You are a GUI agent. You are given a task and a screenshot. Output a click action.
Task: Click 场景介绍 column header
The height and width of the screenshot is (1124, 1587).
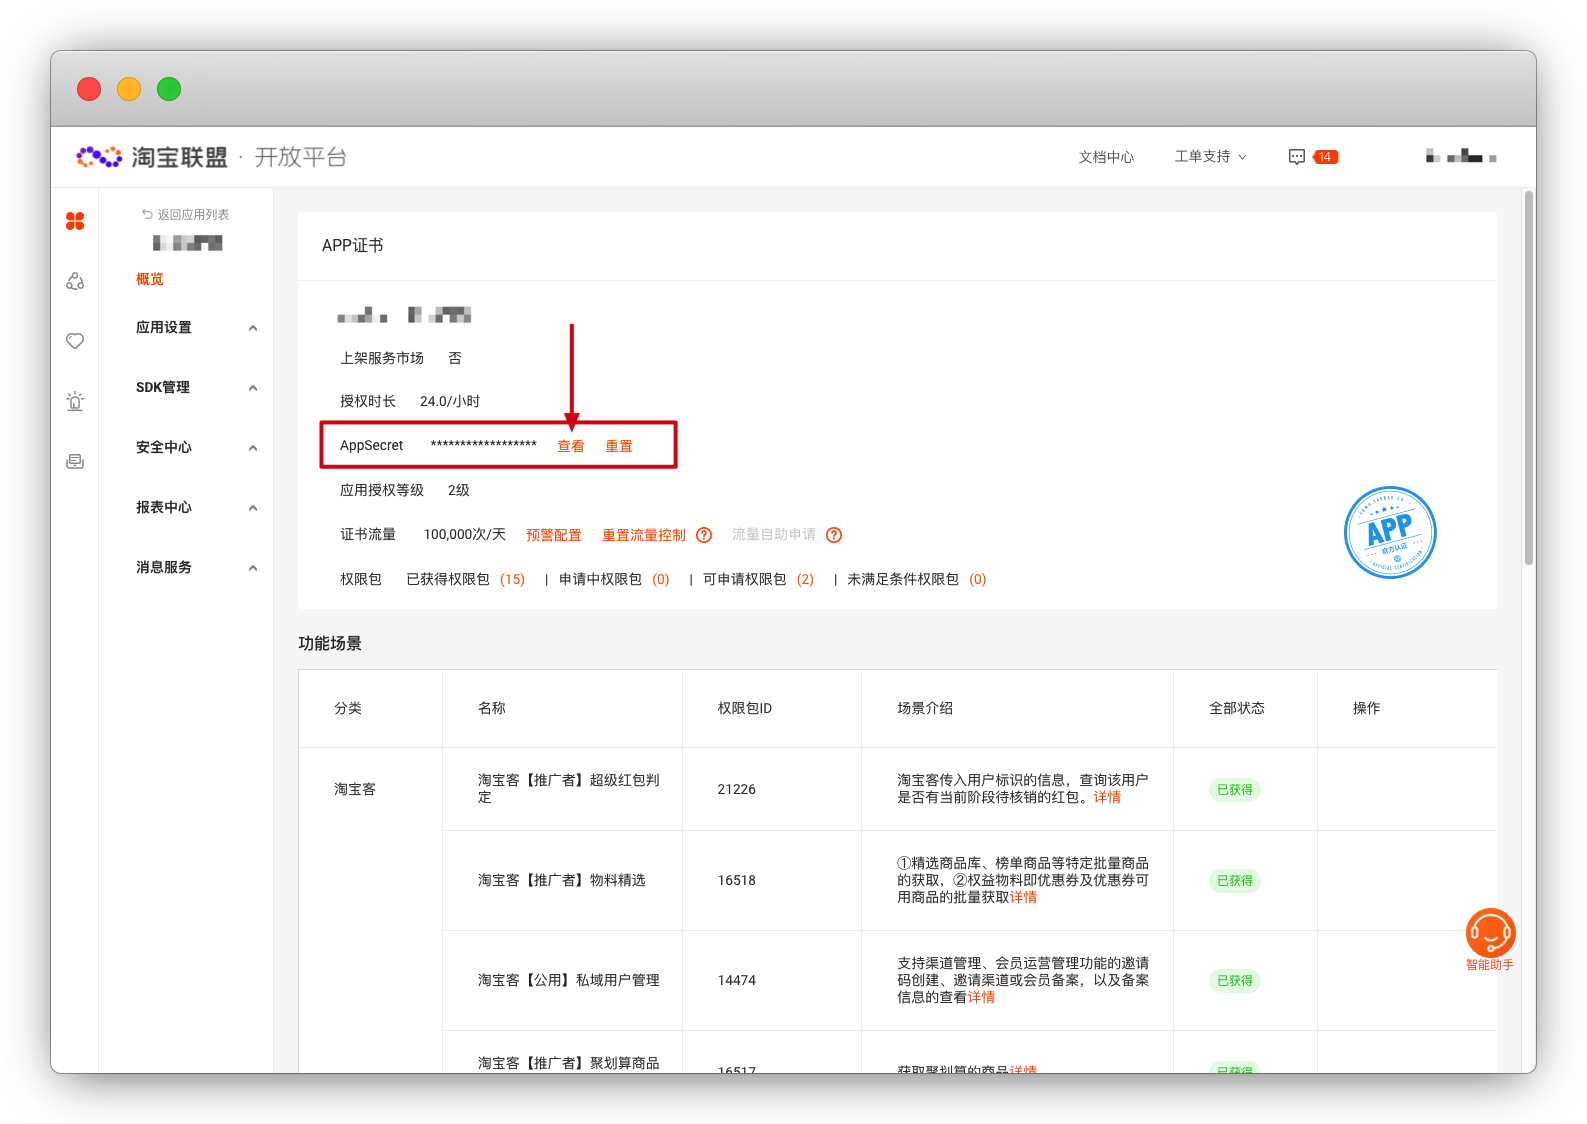click(925, 708)
